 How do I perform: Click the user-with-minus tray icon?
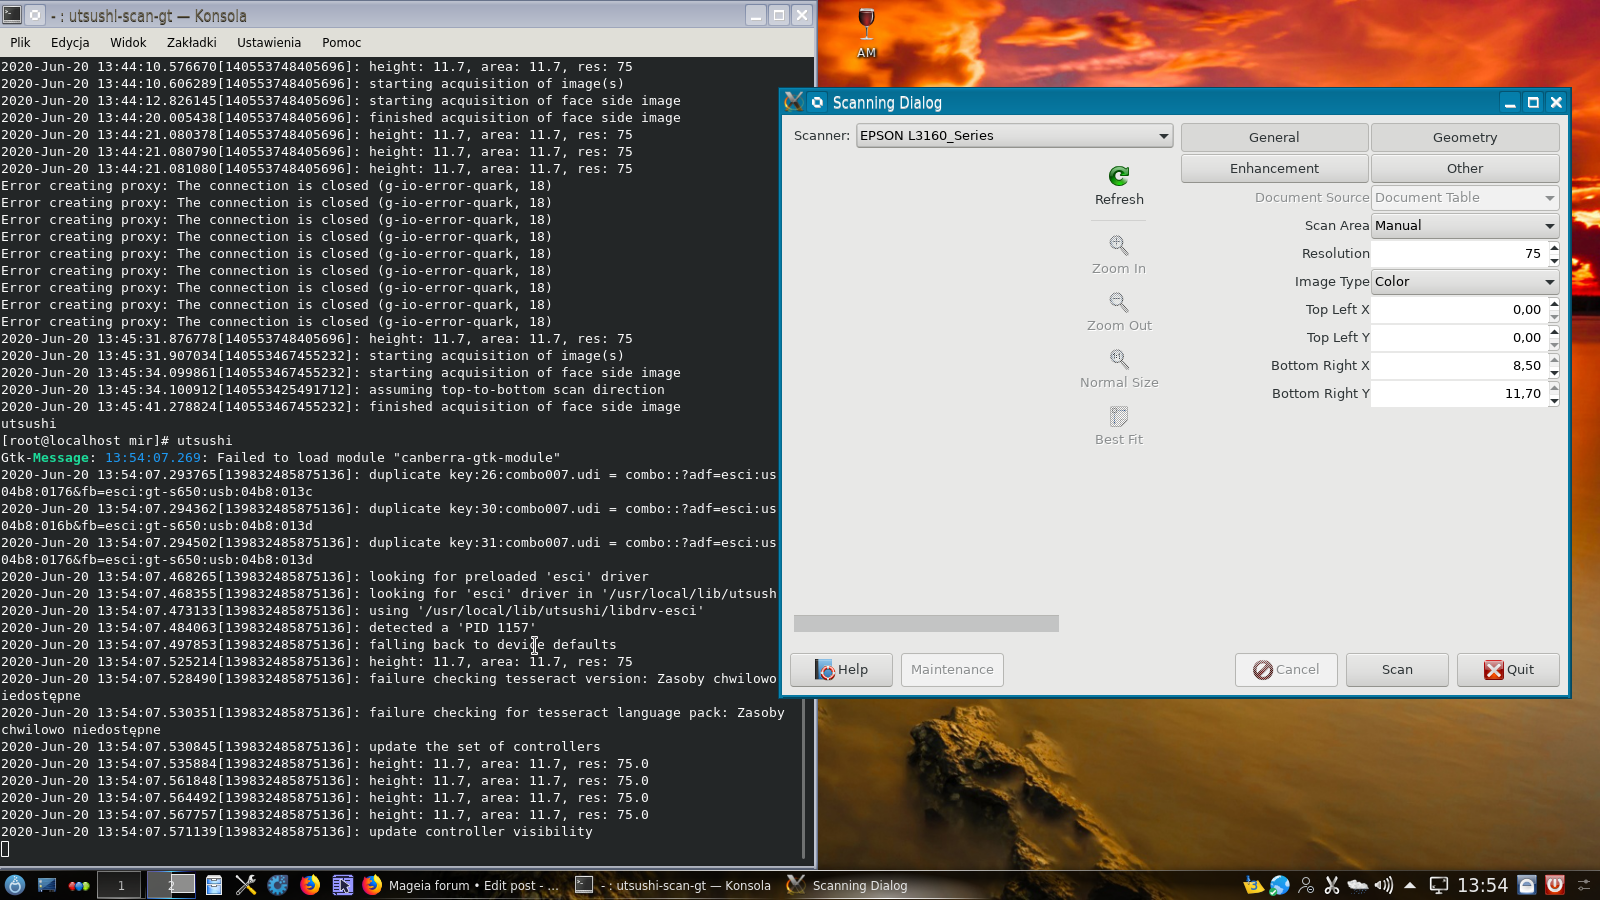tap(1306, 885)
